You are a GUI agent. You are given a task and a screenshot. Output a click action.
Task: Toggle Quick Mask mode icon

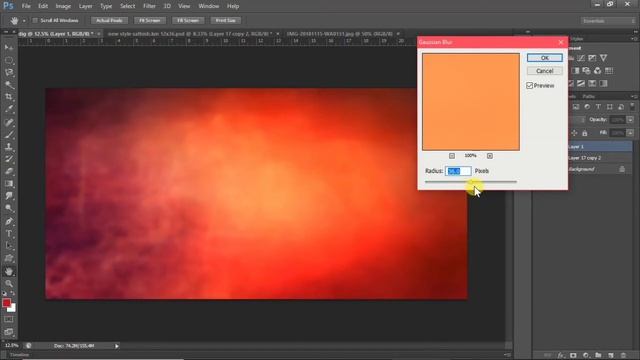pos(9,320)
